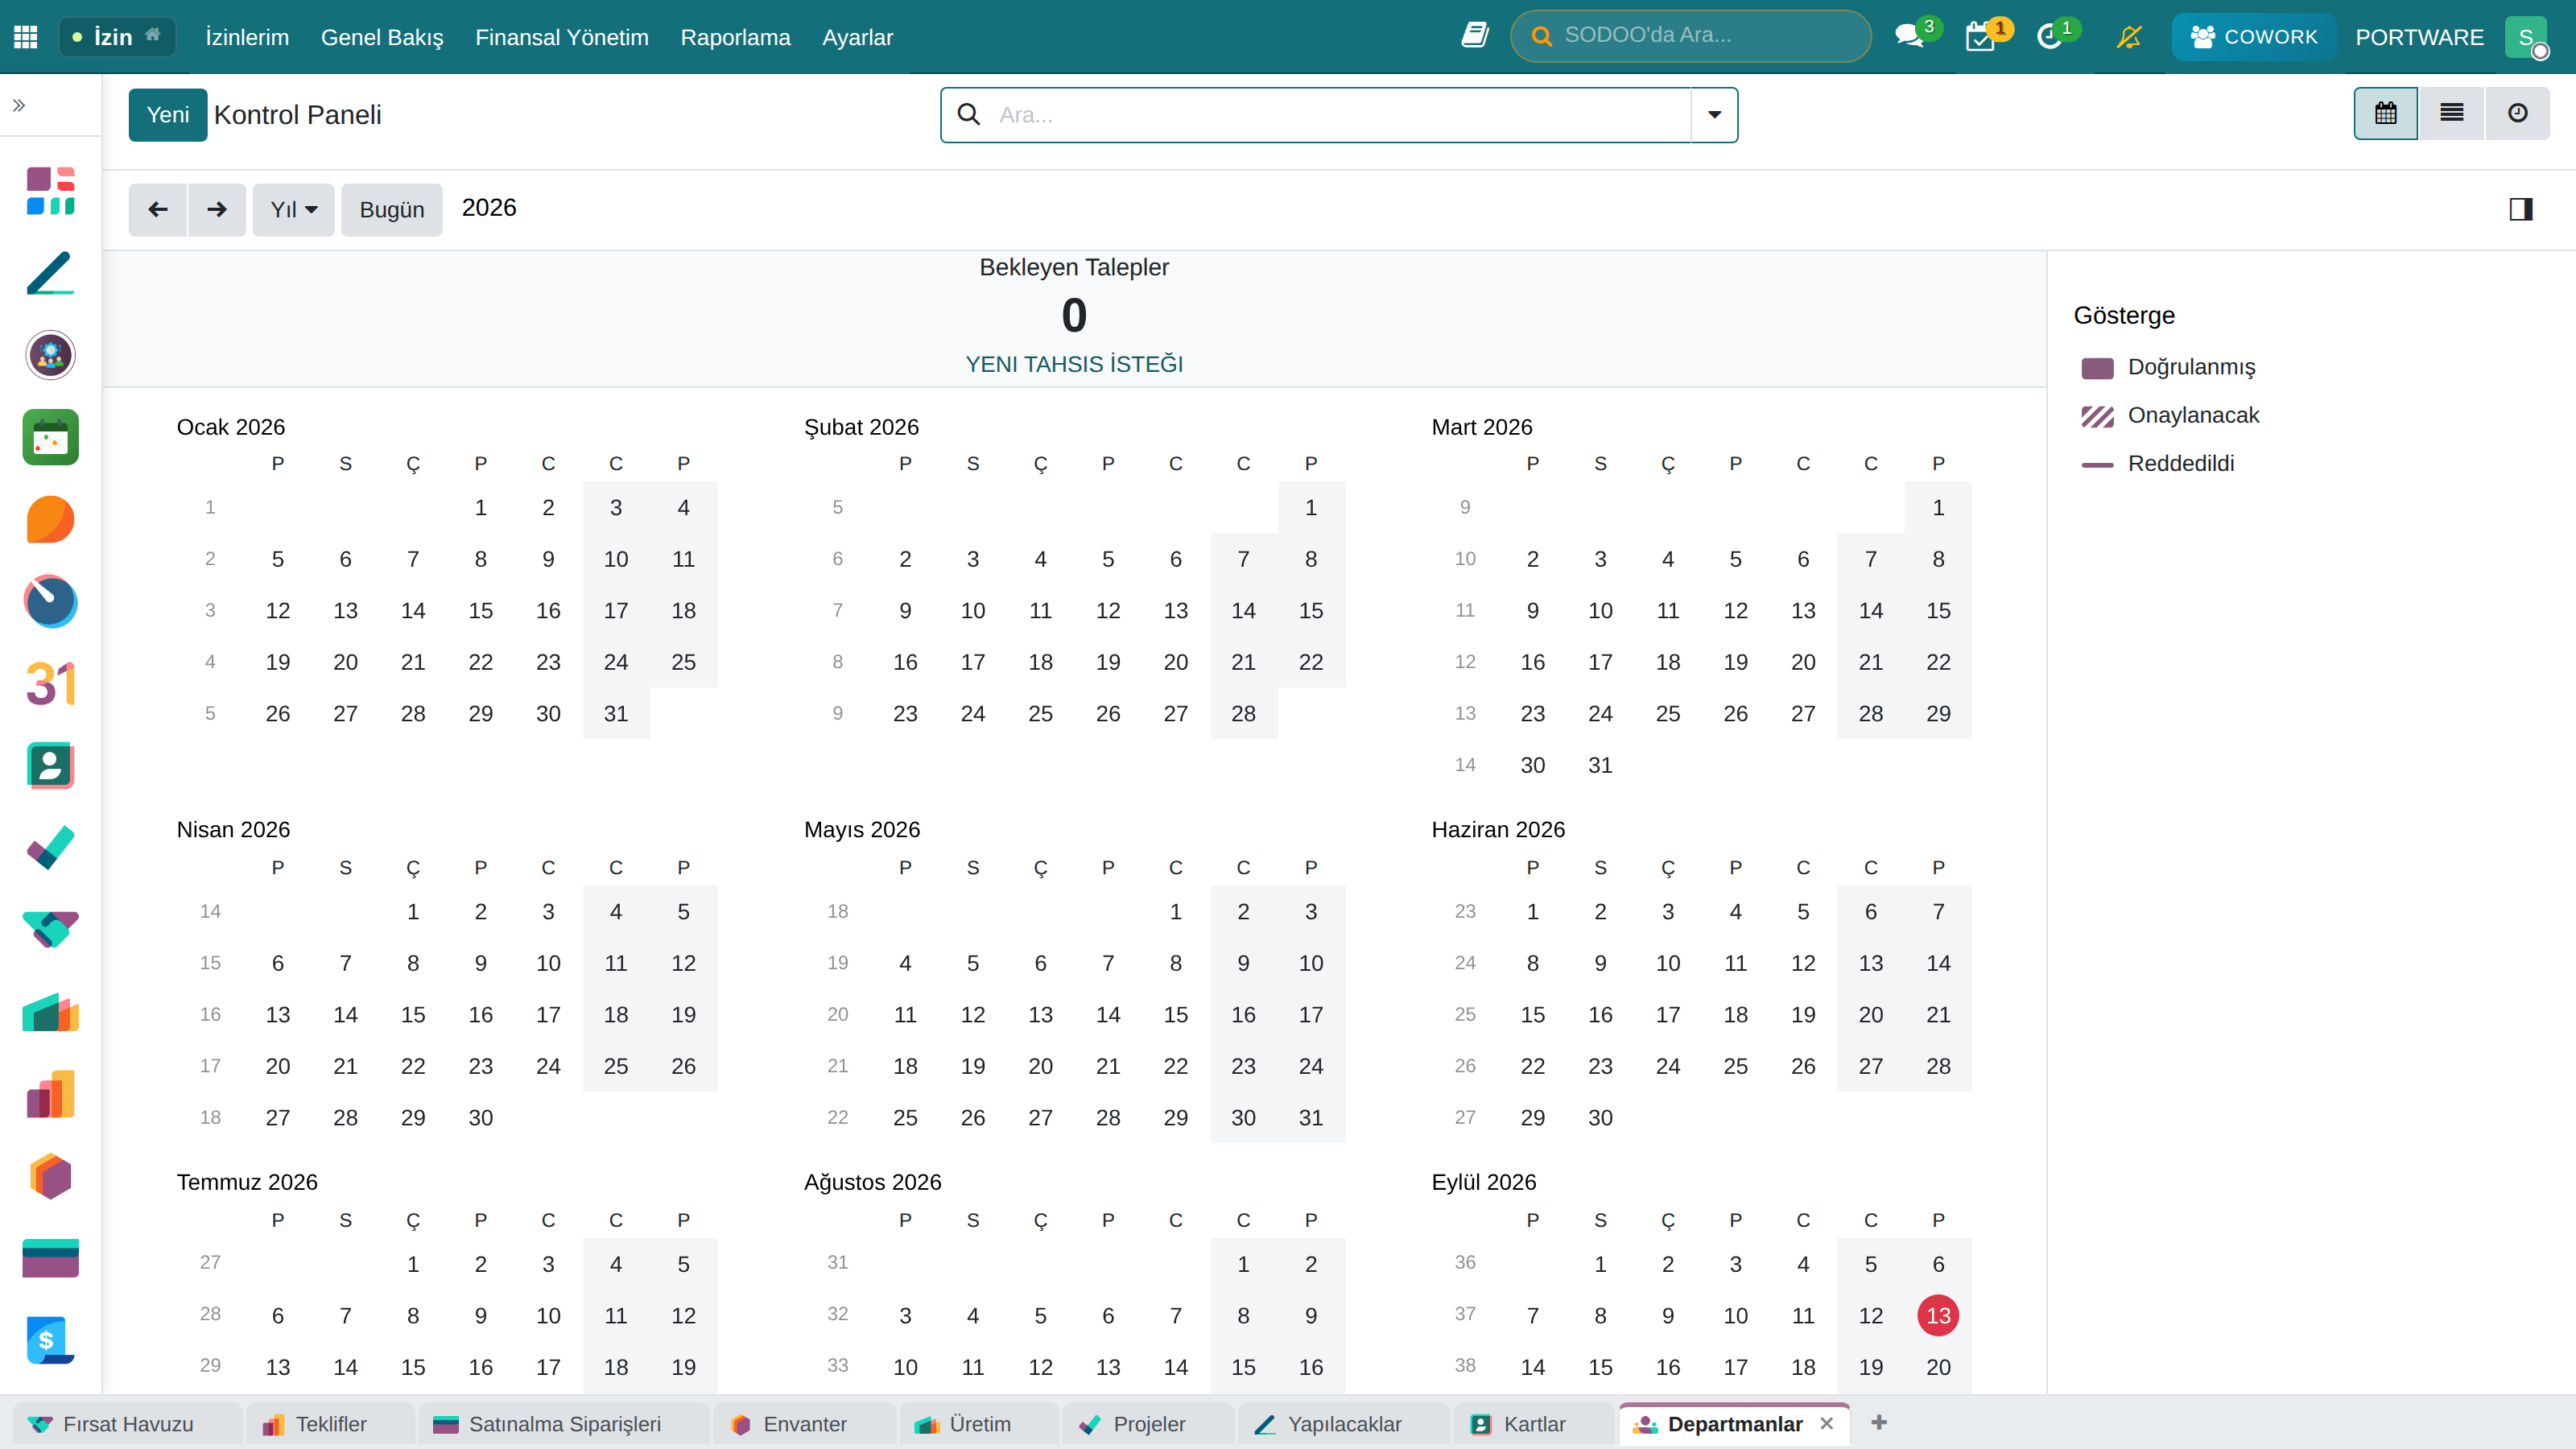Open the Ayarlar menu
This screenshot has height=1449, width=2576.
click(x=857, y=37)
